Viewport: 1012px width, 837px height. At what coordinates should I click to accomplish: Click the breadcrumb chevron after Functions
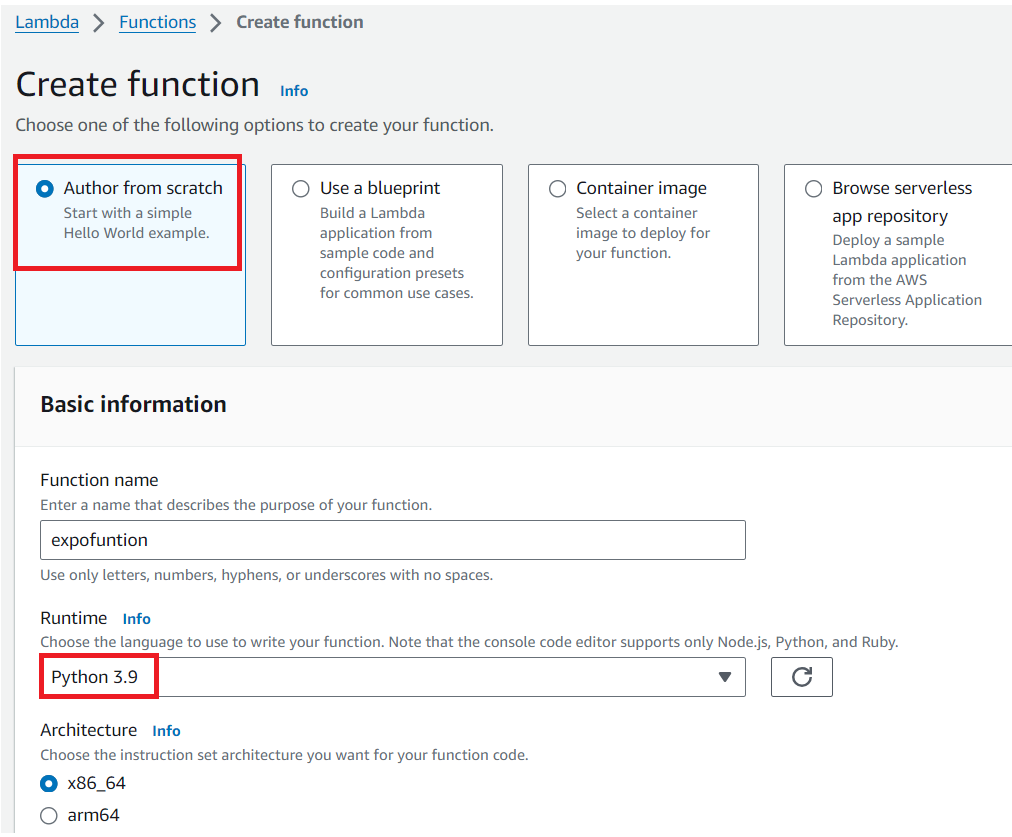[216, 23]
